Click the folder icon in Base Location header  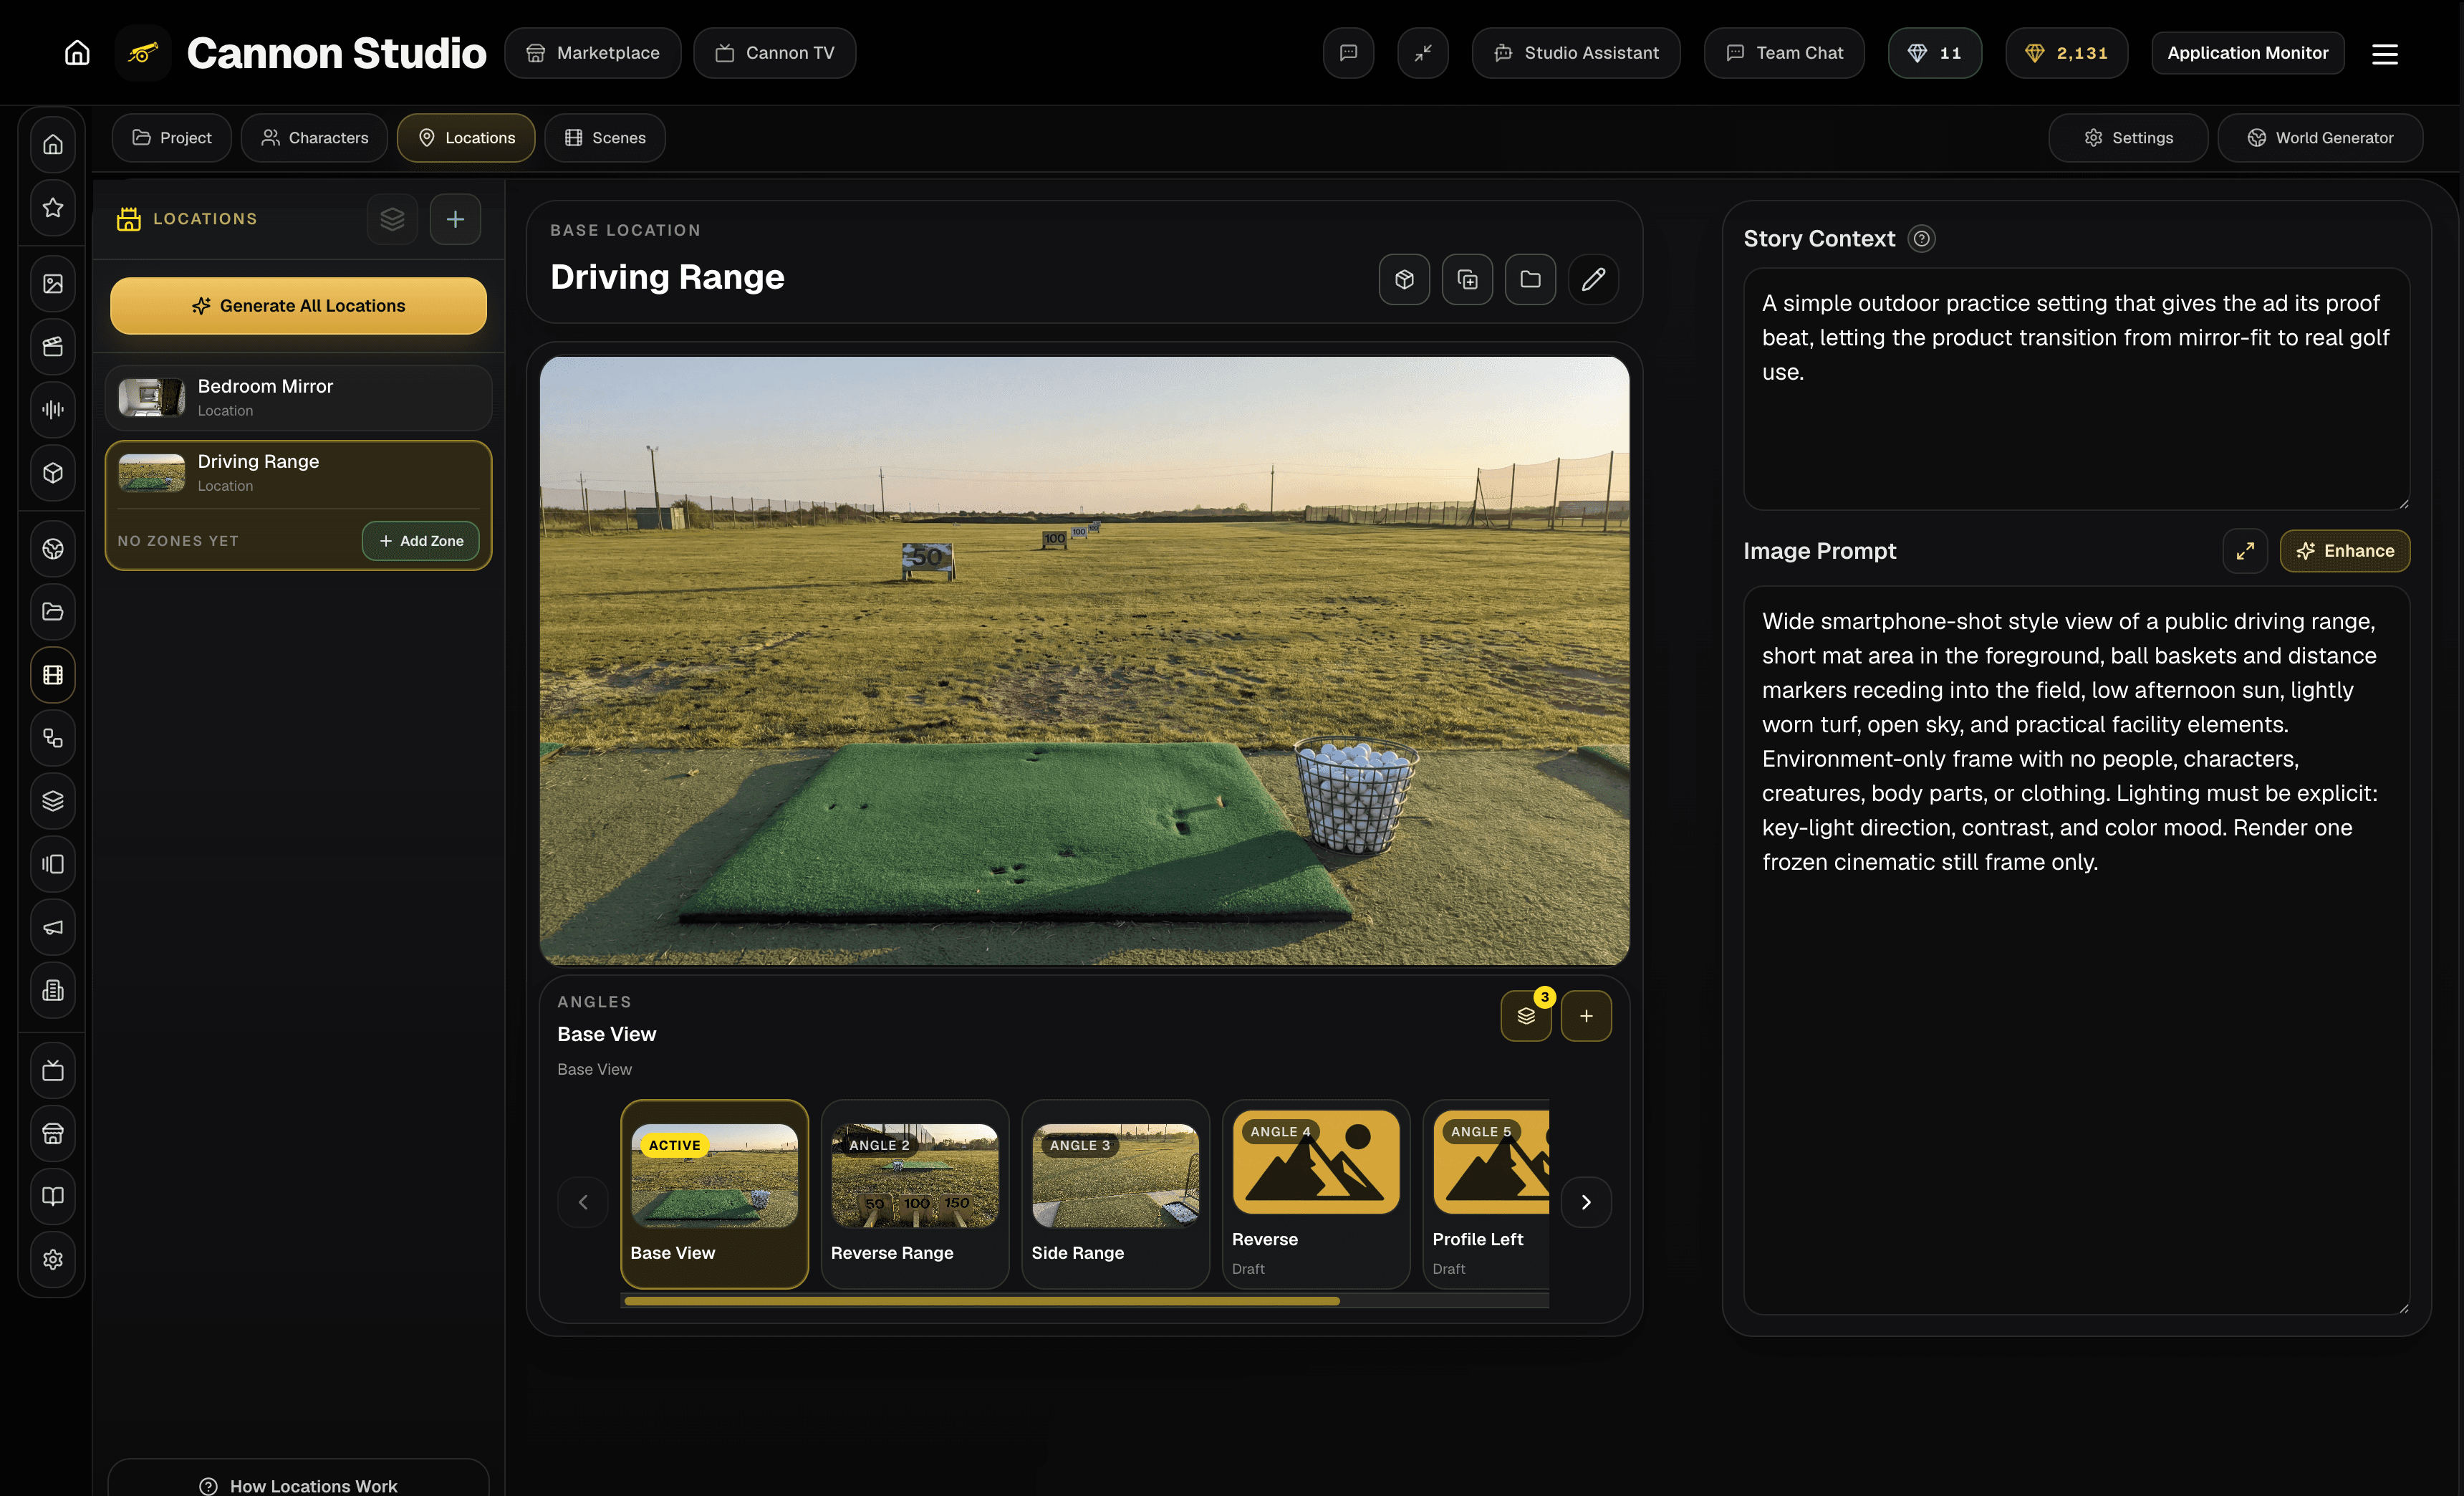[x=1530, y=279]
